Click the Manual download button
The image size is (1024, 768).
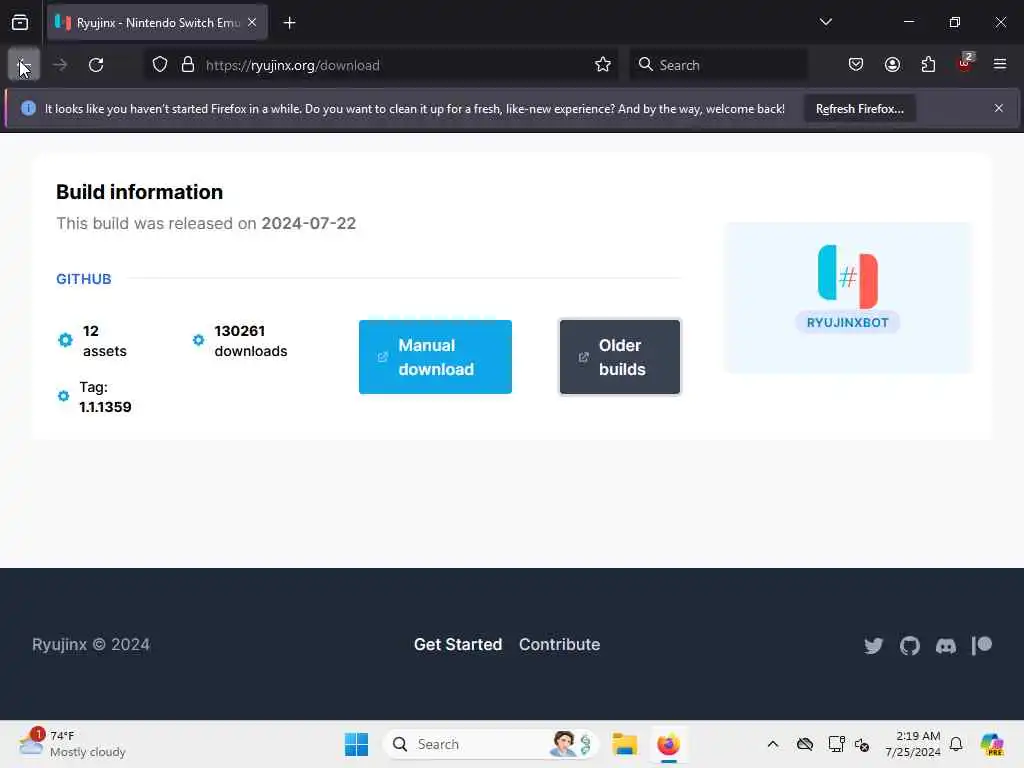(435, 357)
